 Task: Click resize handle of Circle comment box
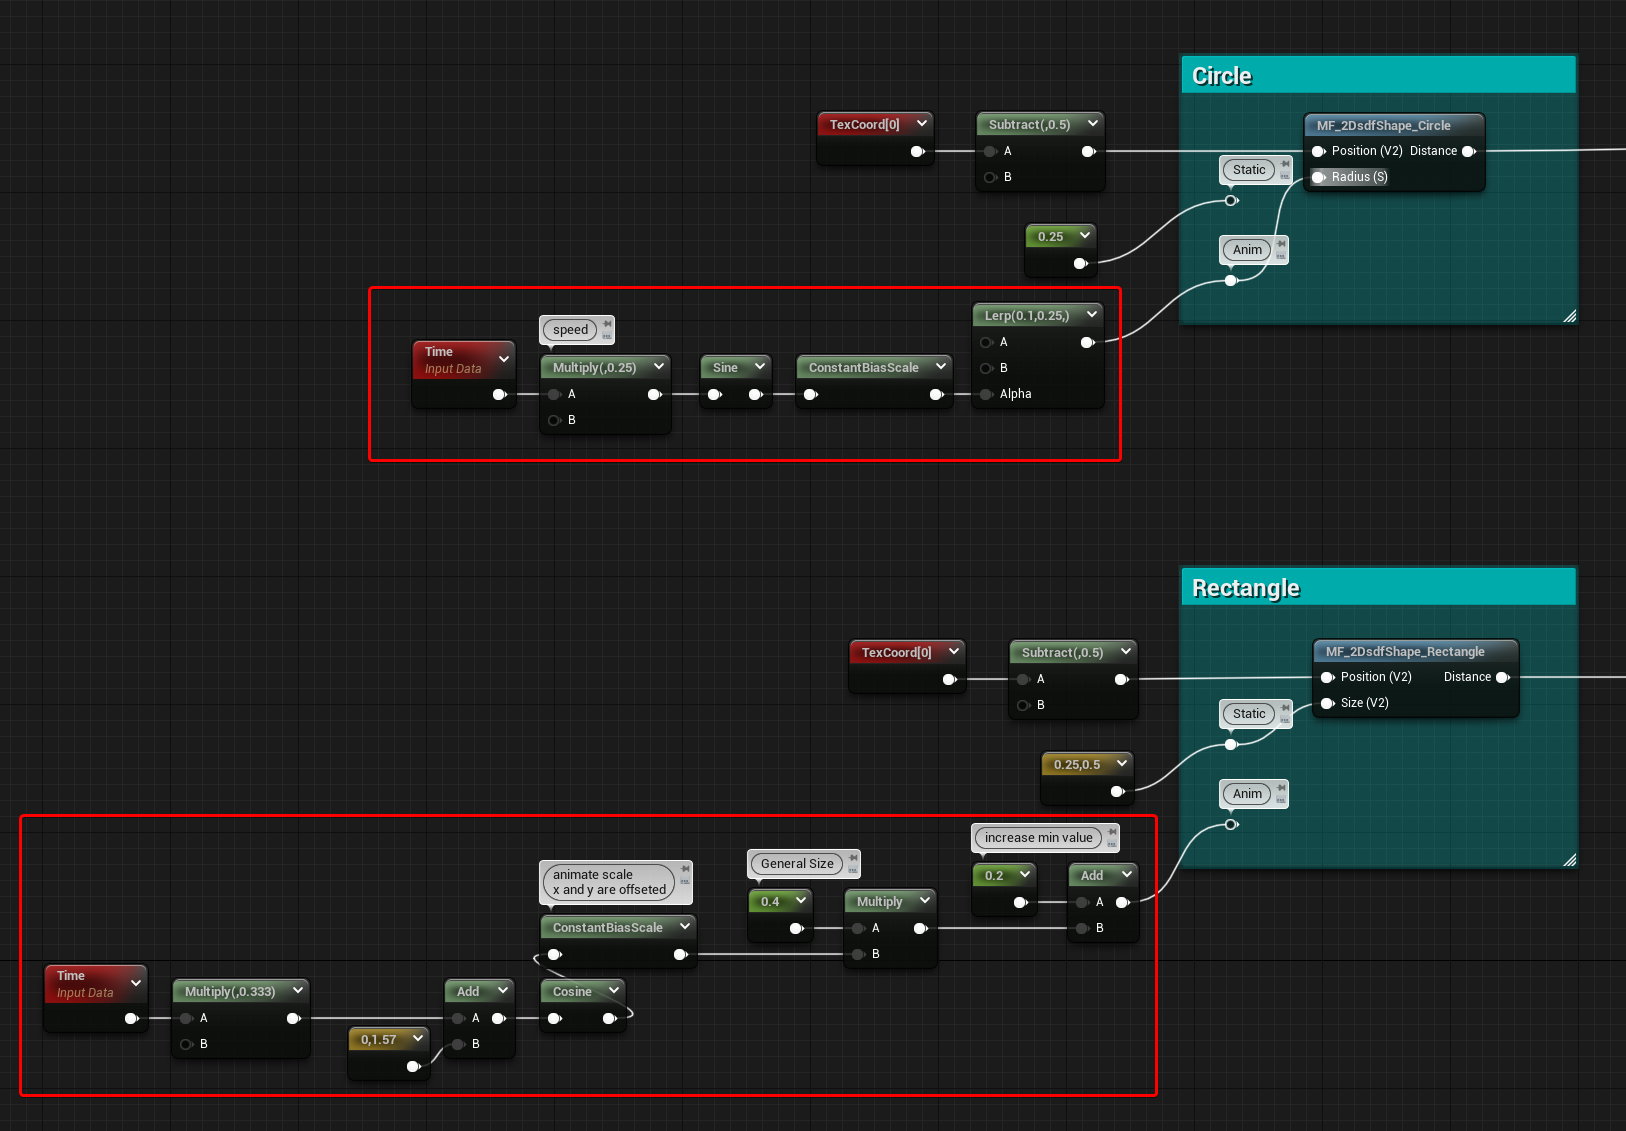(x=1569, y=316)
